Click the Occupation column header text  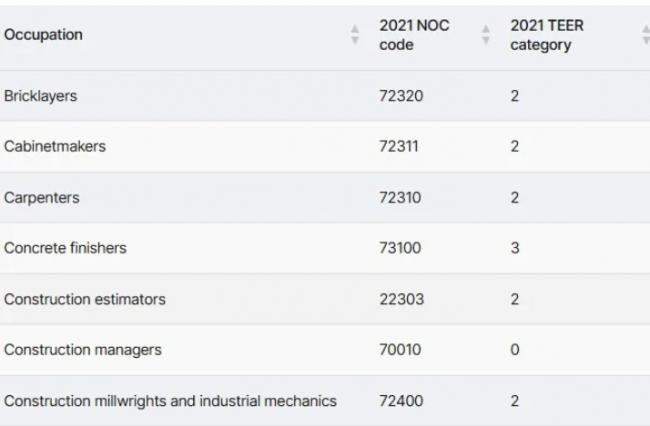pyautogui.click(x=43, y=35)
